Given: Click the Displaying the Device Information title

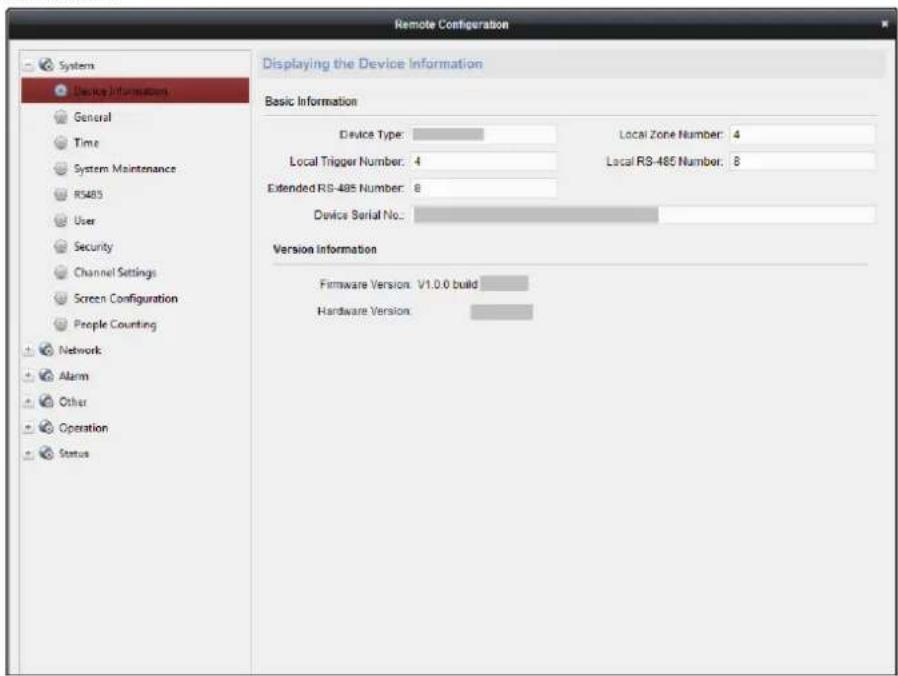Looking at the screenshot, I should pyautogui.click(x=372, y=64).
